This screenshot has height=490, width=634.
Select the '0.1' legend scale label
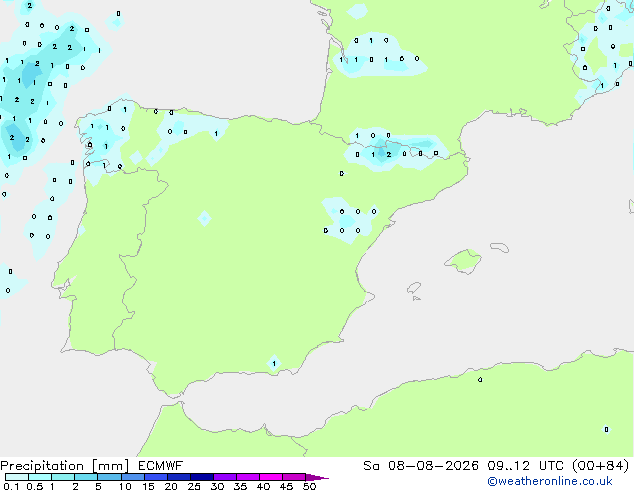(x=11, y=486)
